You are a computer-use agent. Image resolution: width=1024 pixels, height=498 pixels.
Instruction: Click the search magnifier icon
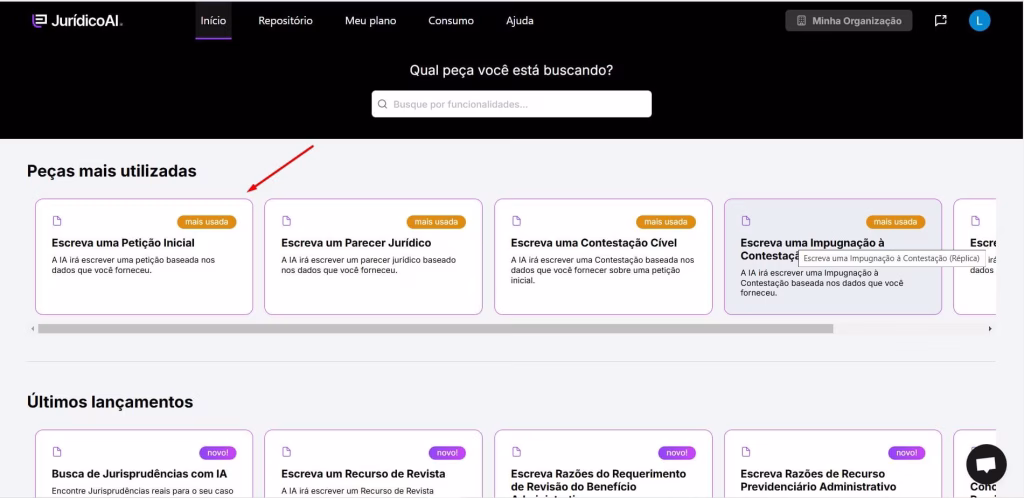[x=383, y=104]
